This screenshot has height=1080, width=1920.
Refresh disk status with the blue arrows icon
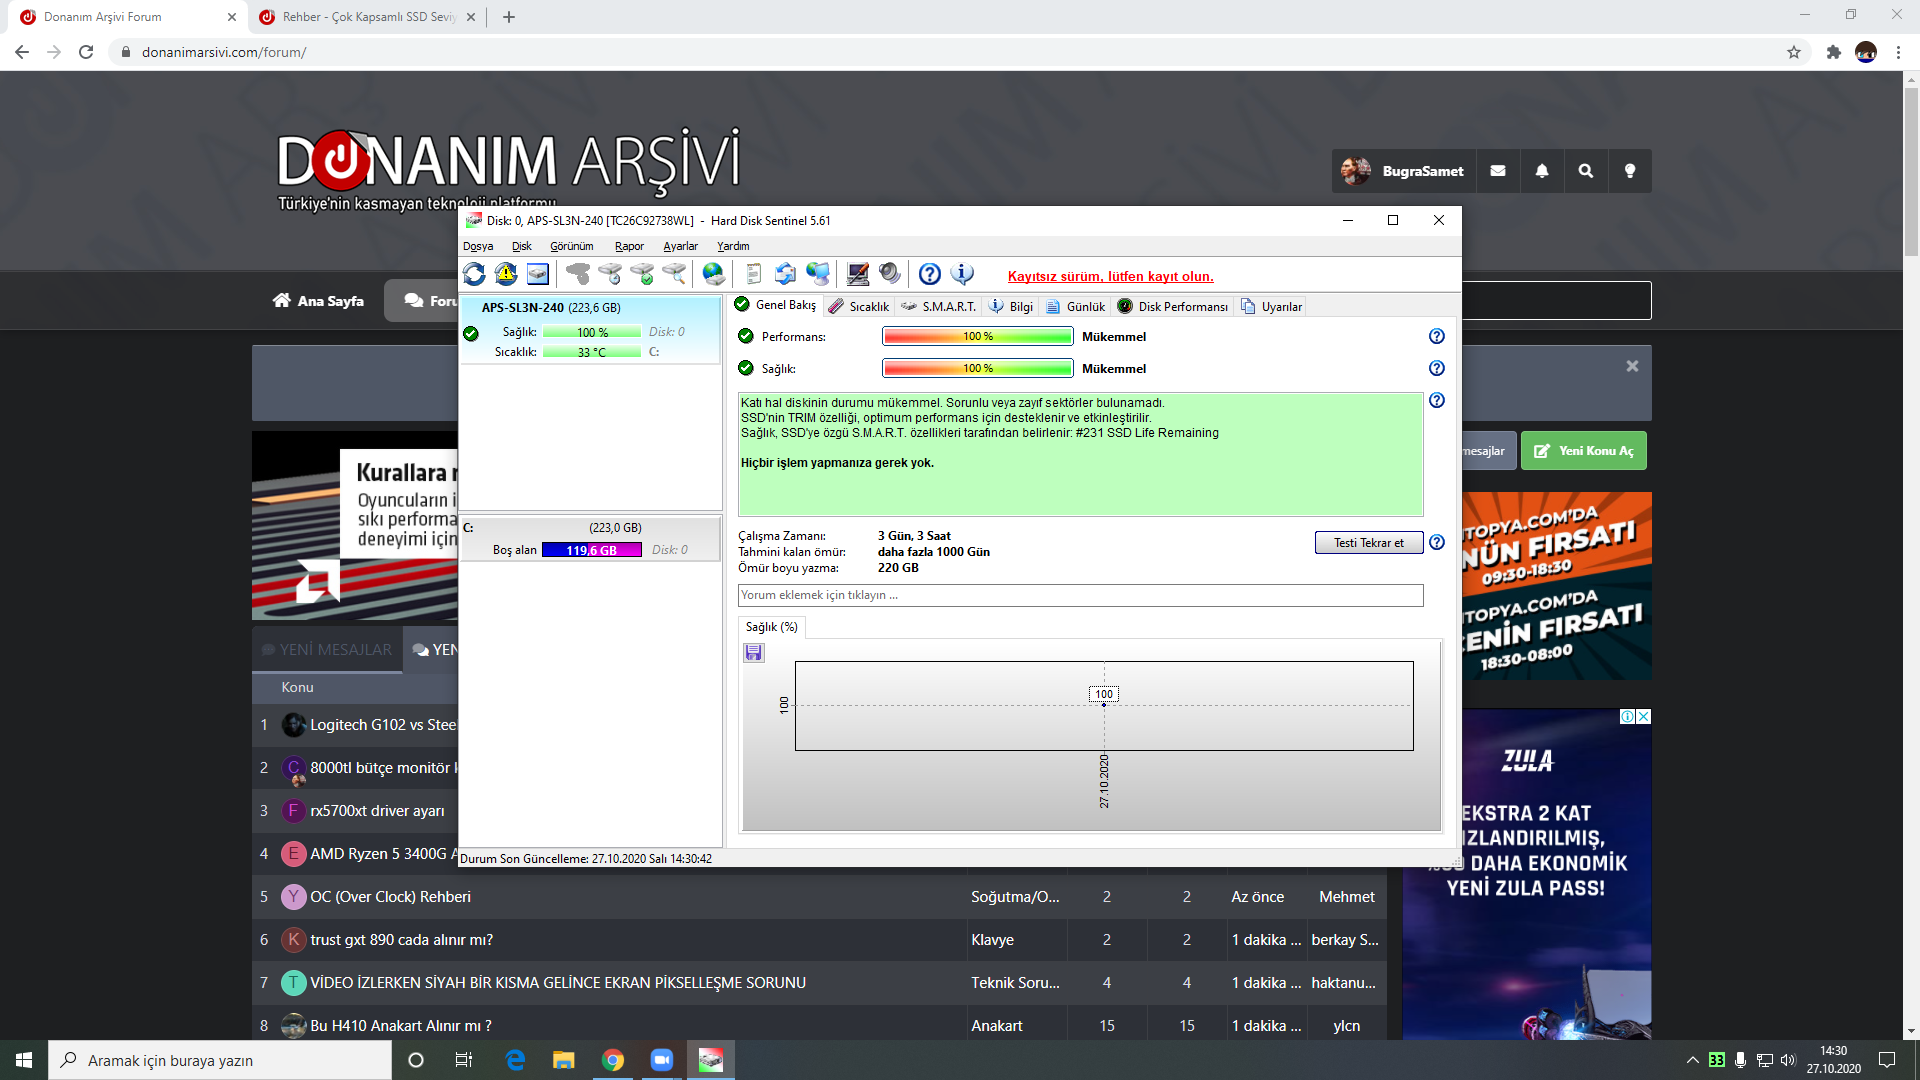pyautogui.click(x=474, y=274)
